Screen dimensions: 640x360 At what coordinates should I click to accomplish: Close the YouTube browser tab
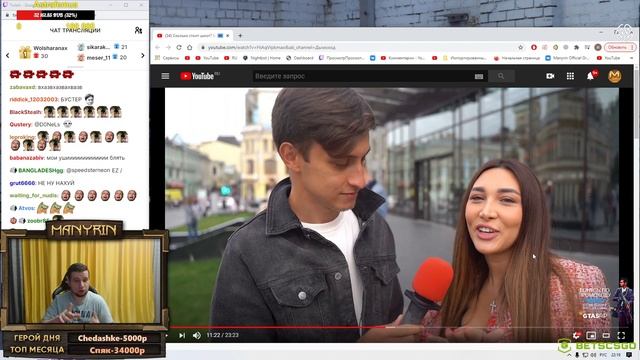pyautogui.click(x=228, y=36)
